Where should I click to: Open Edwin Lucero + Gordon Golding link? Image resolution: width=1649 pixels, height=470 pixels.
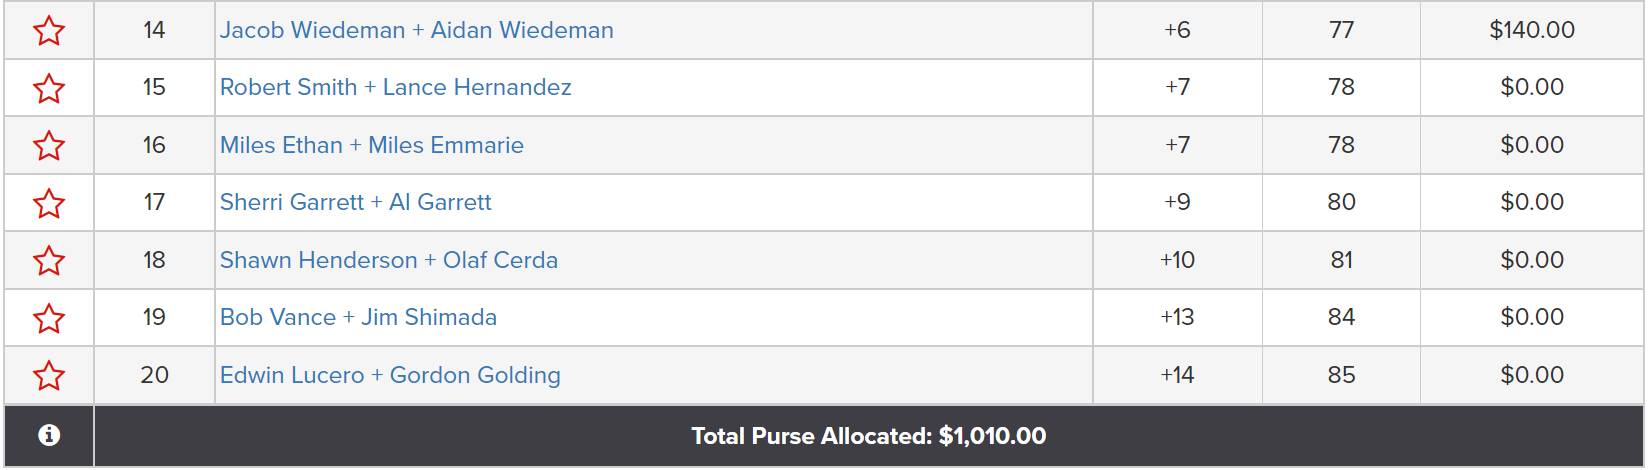[x=390, y=375]
